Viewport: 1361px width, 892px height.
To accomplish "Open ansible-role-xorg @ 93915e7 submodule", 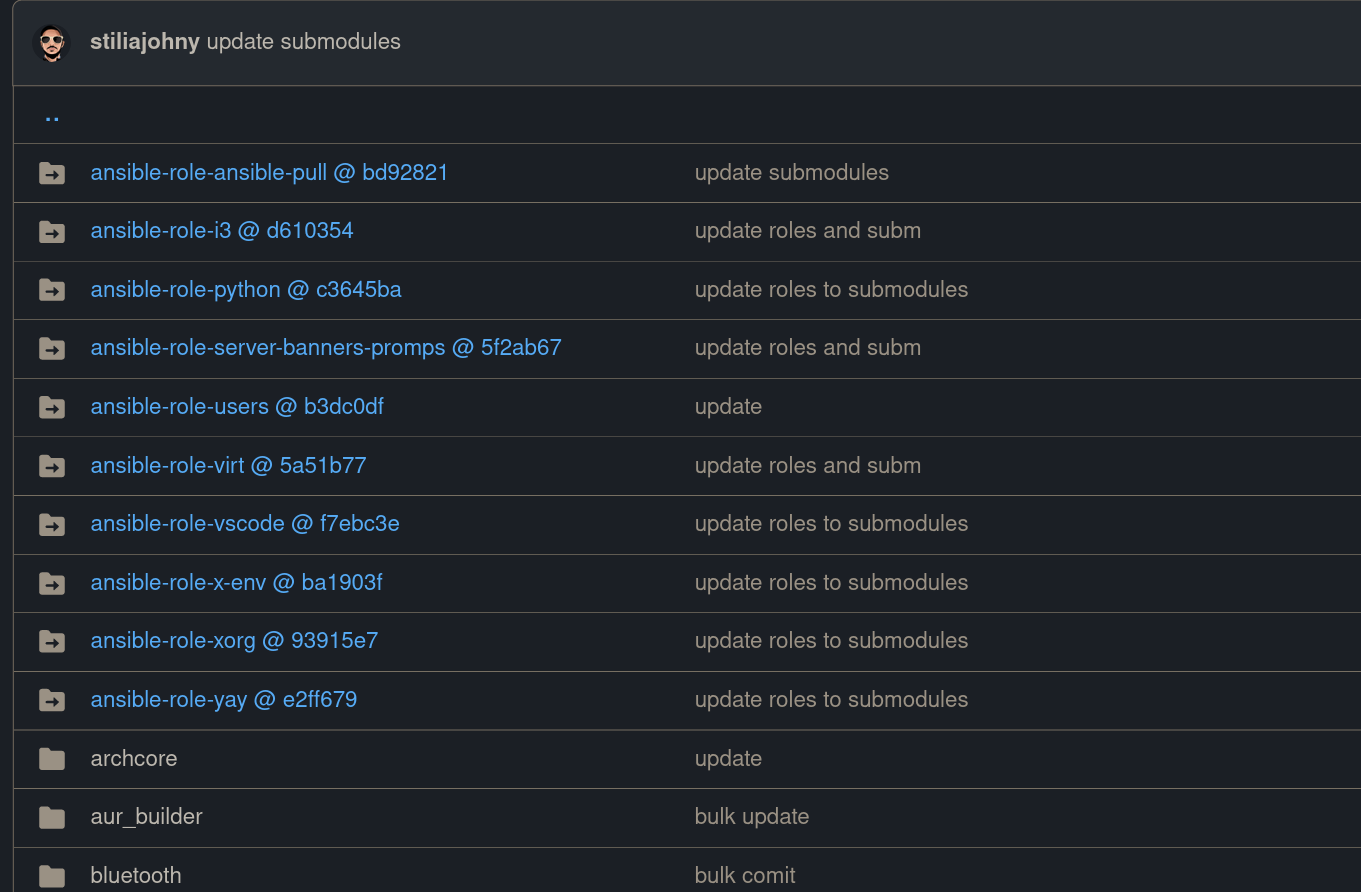I will (234, 641).
